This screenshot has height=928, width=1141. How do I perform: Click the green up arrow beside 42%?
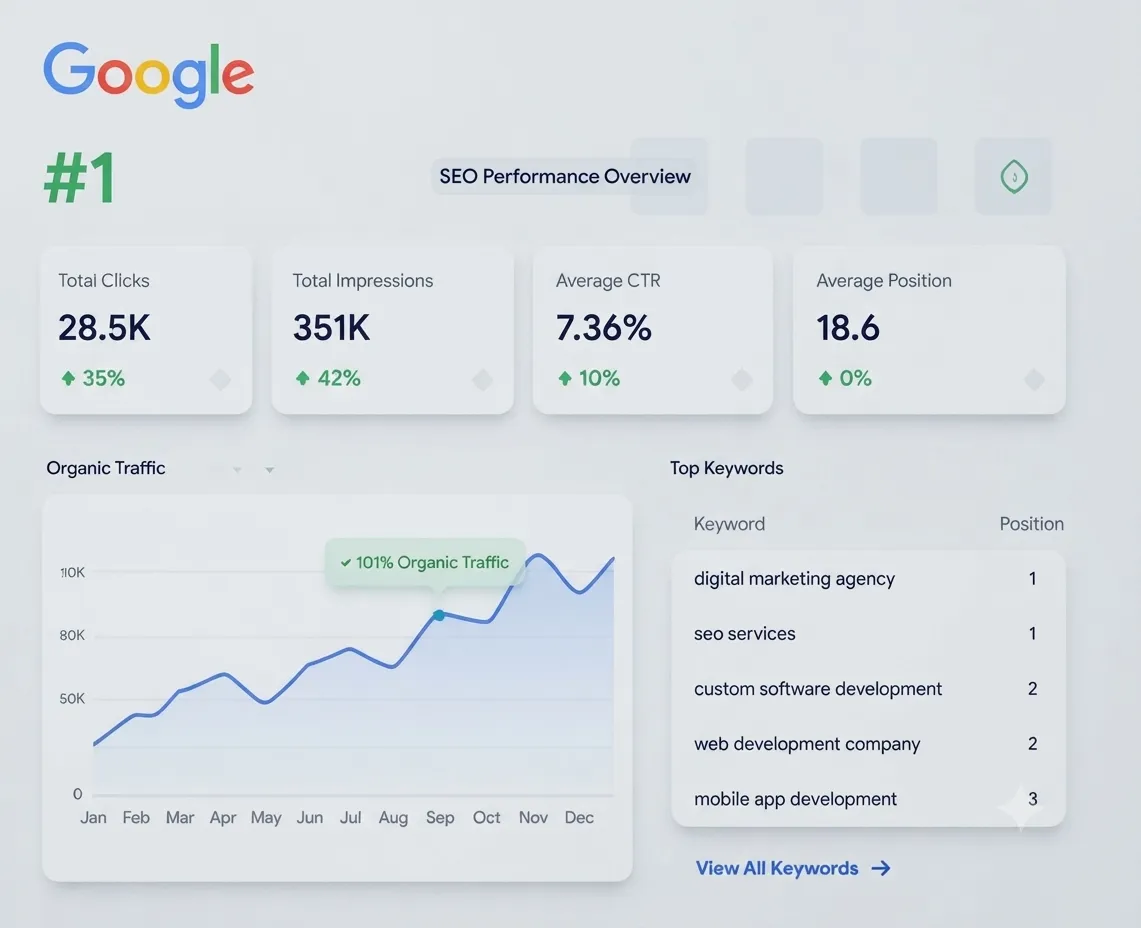[303, 378]
